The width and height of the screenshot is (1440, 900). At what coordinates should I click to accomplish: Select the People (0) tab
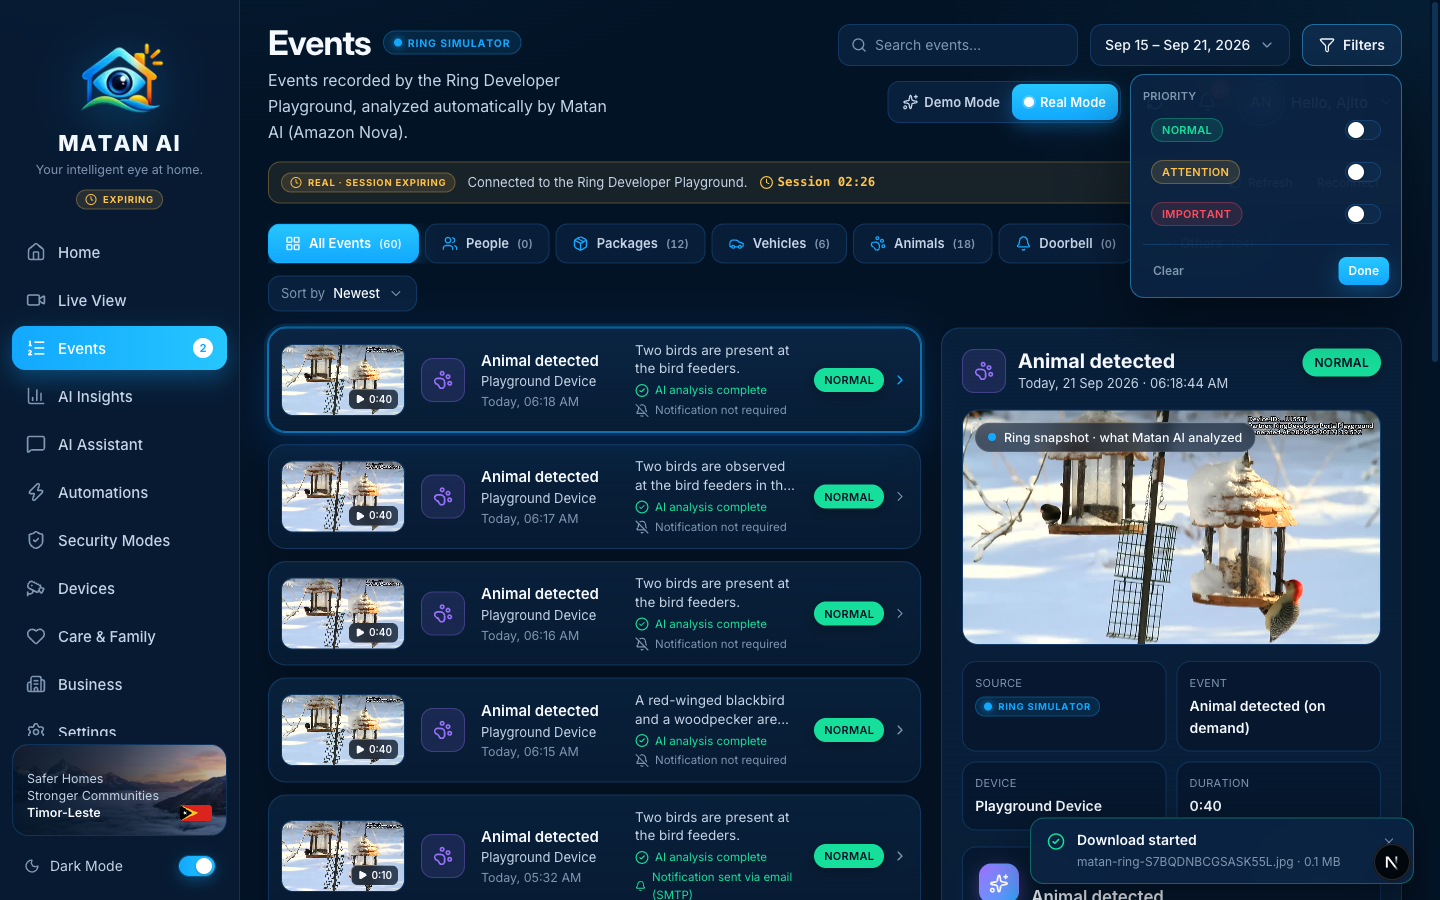coord(487,243)
